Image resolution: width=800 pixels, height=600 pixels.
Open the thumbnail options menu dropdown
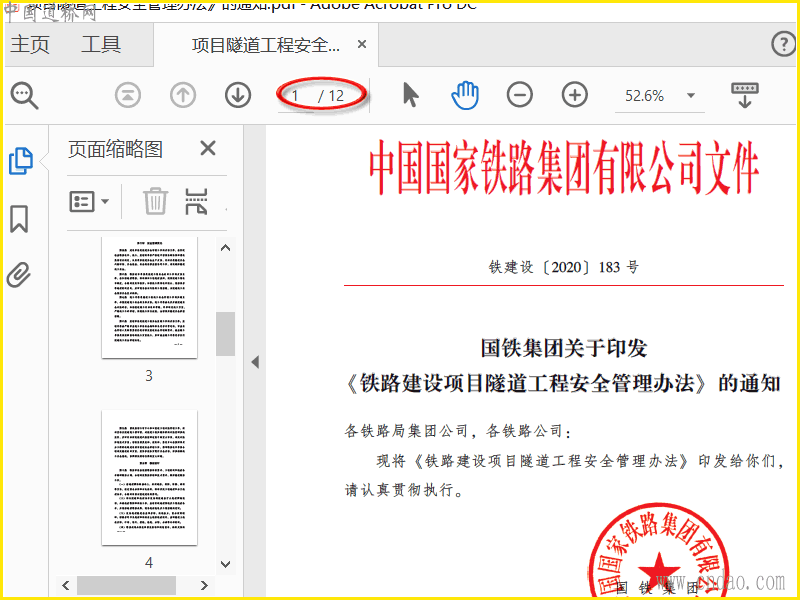click(89, 202)
